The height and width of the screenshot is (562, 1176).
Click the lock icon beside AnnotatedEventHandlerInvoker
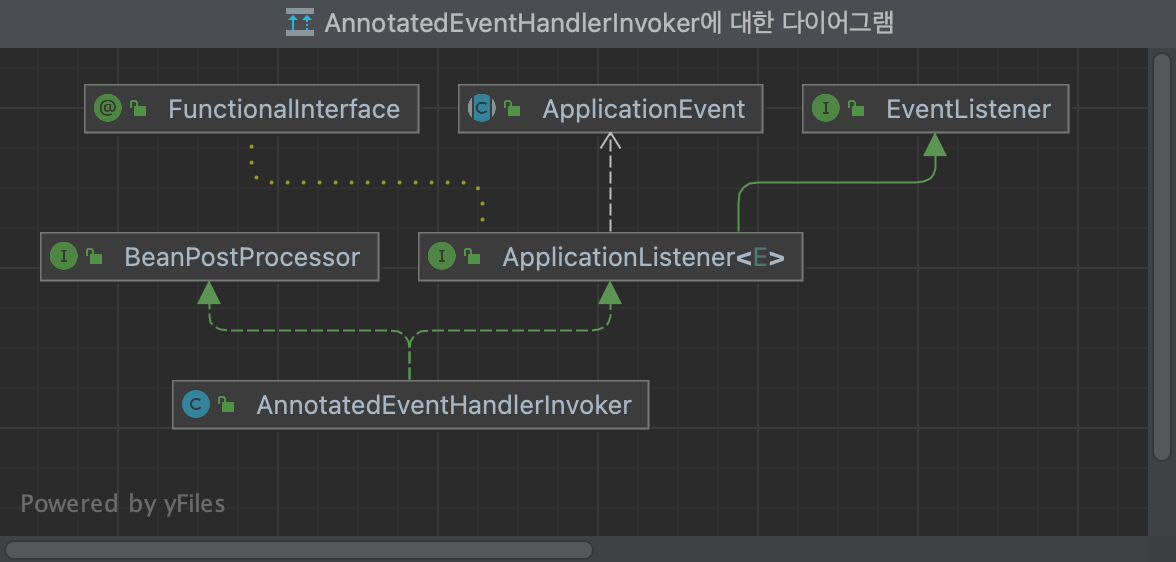(x=226, y=404)
